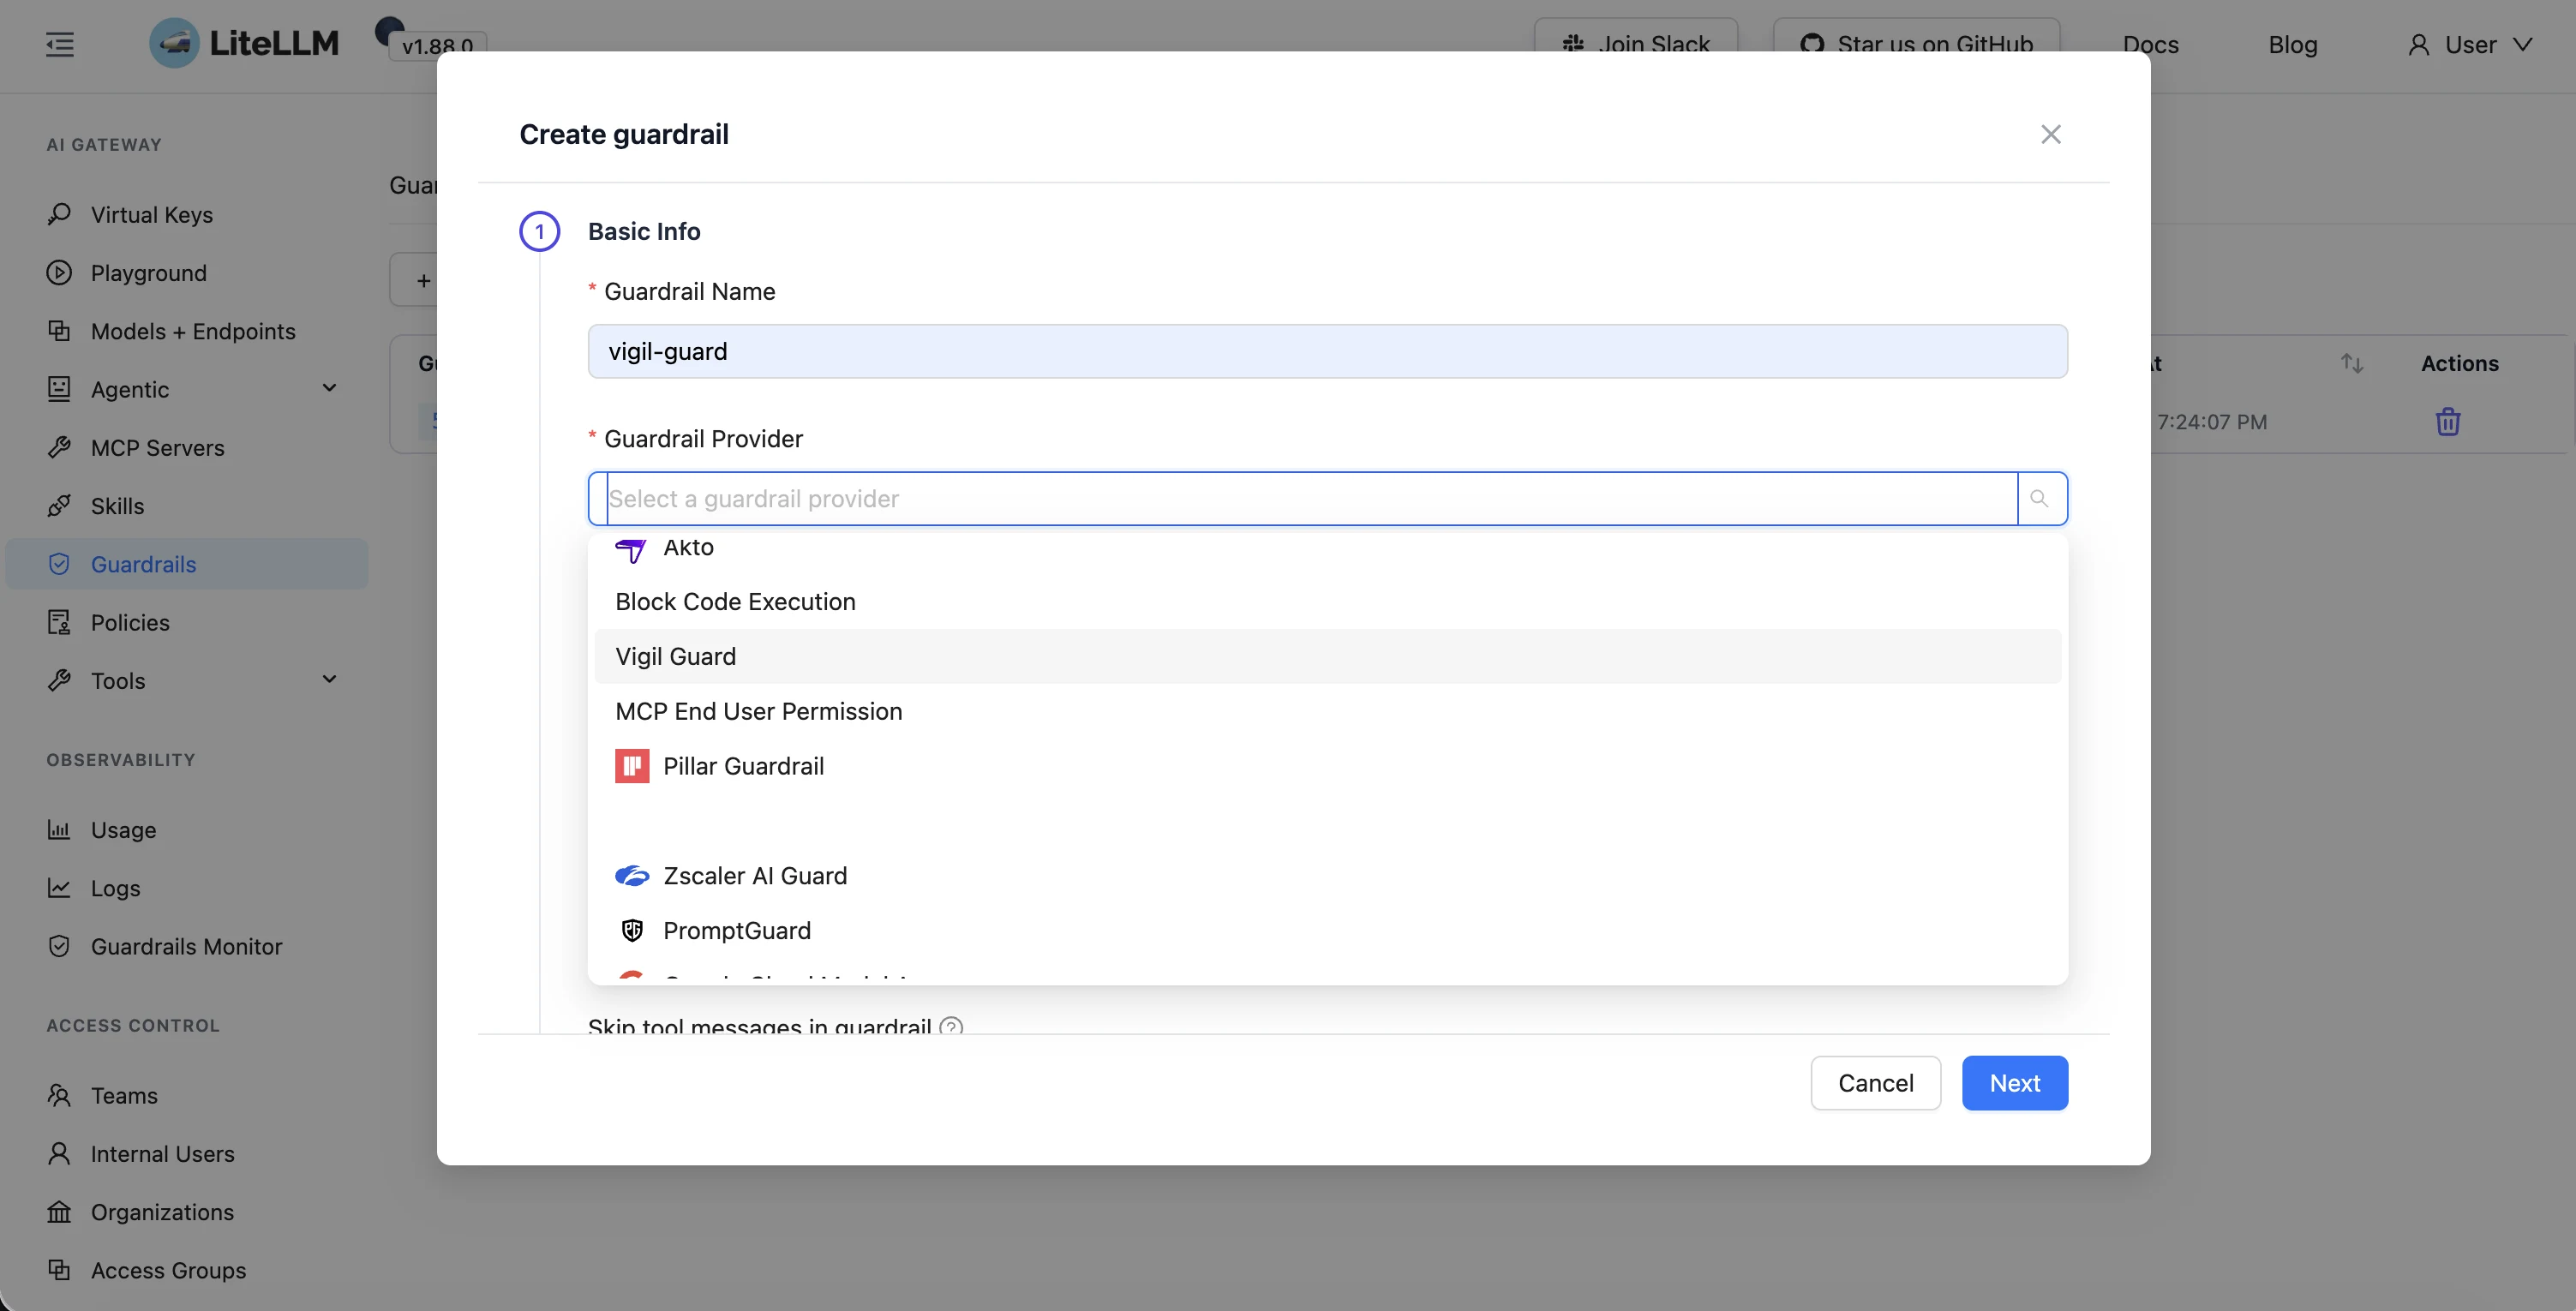Open the Docs link
Screen dimensions: 2576x1311
2150,44
